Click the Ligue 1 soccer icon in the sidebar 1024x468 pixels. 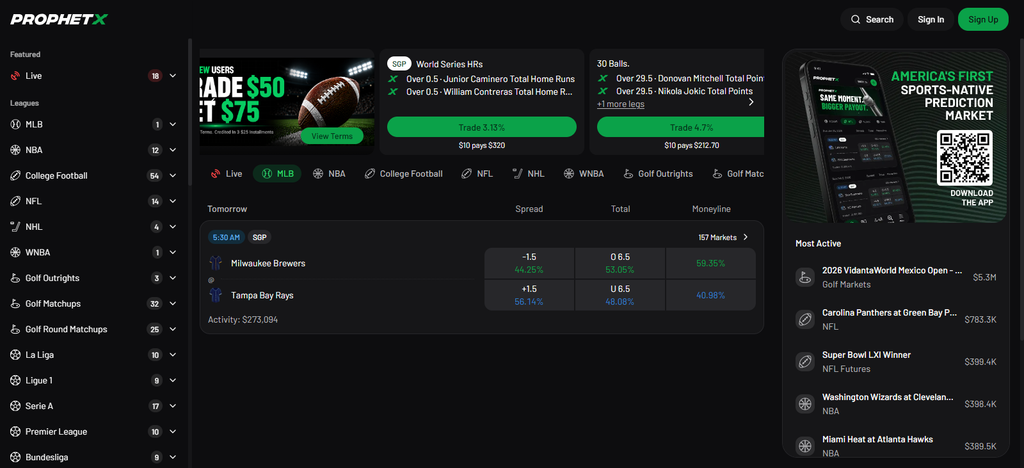[16, 381]
